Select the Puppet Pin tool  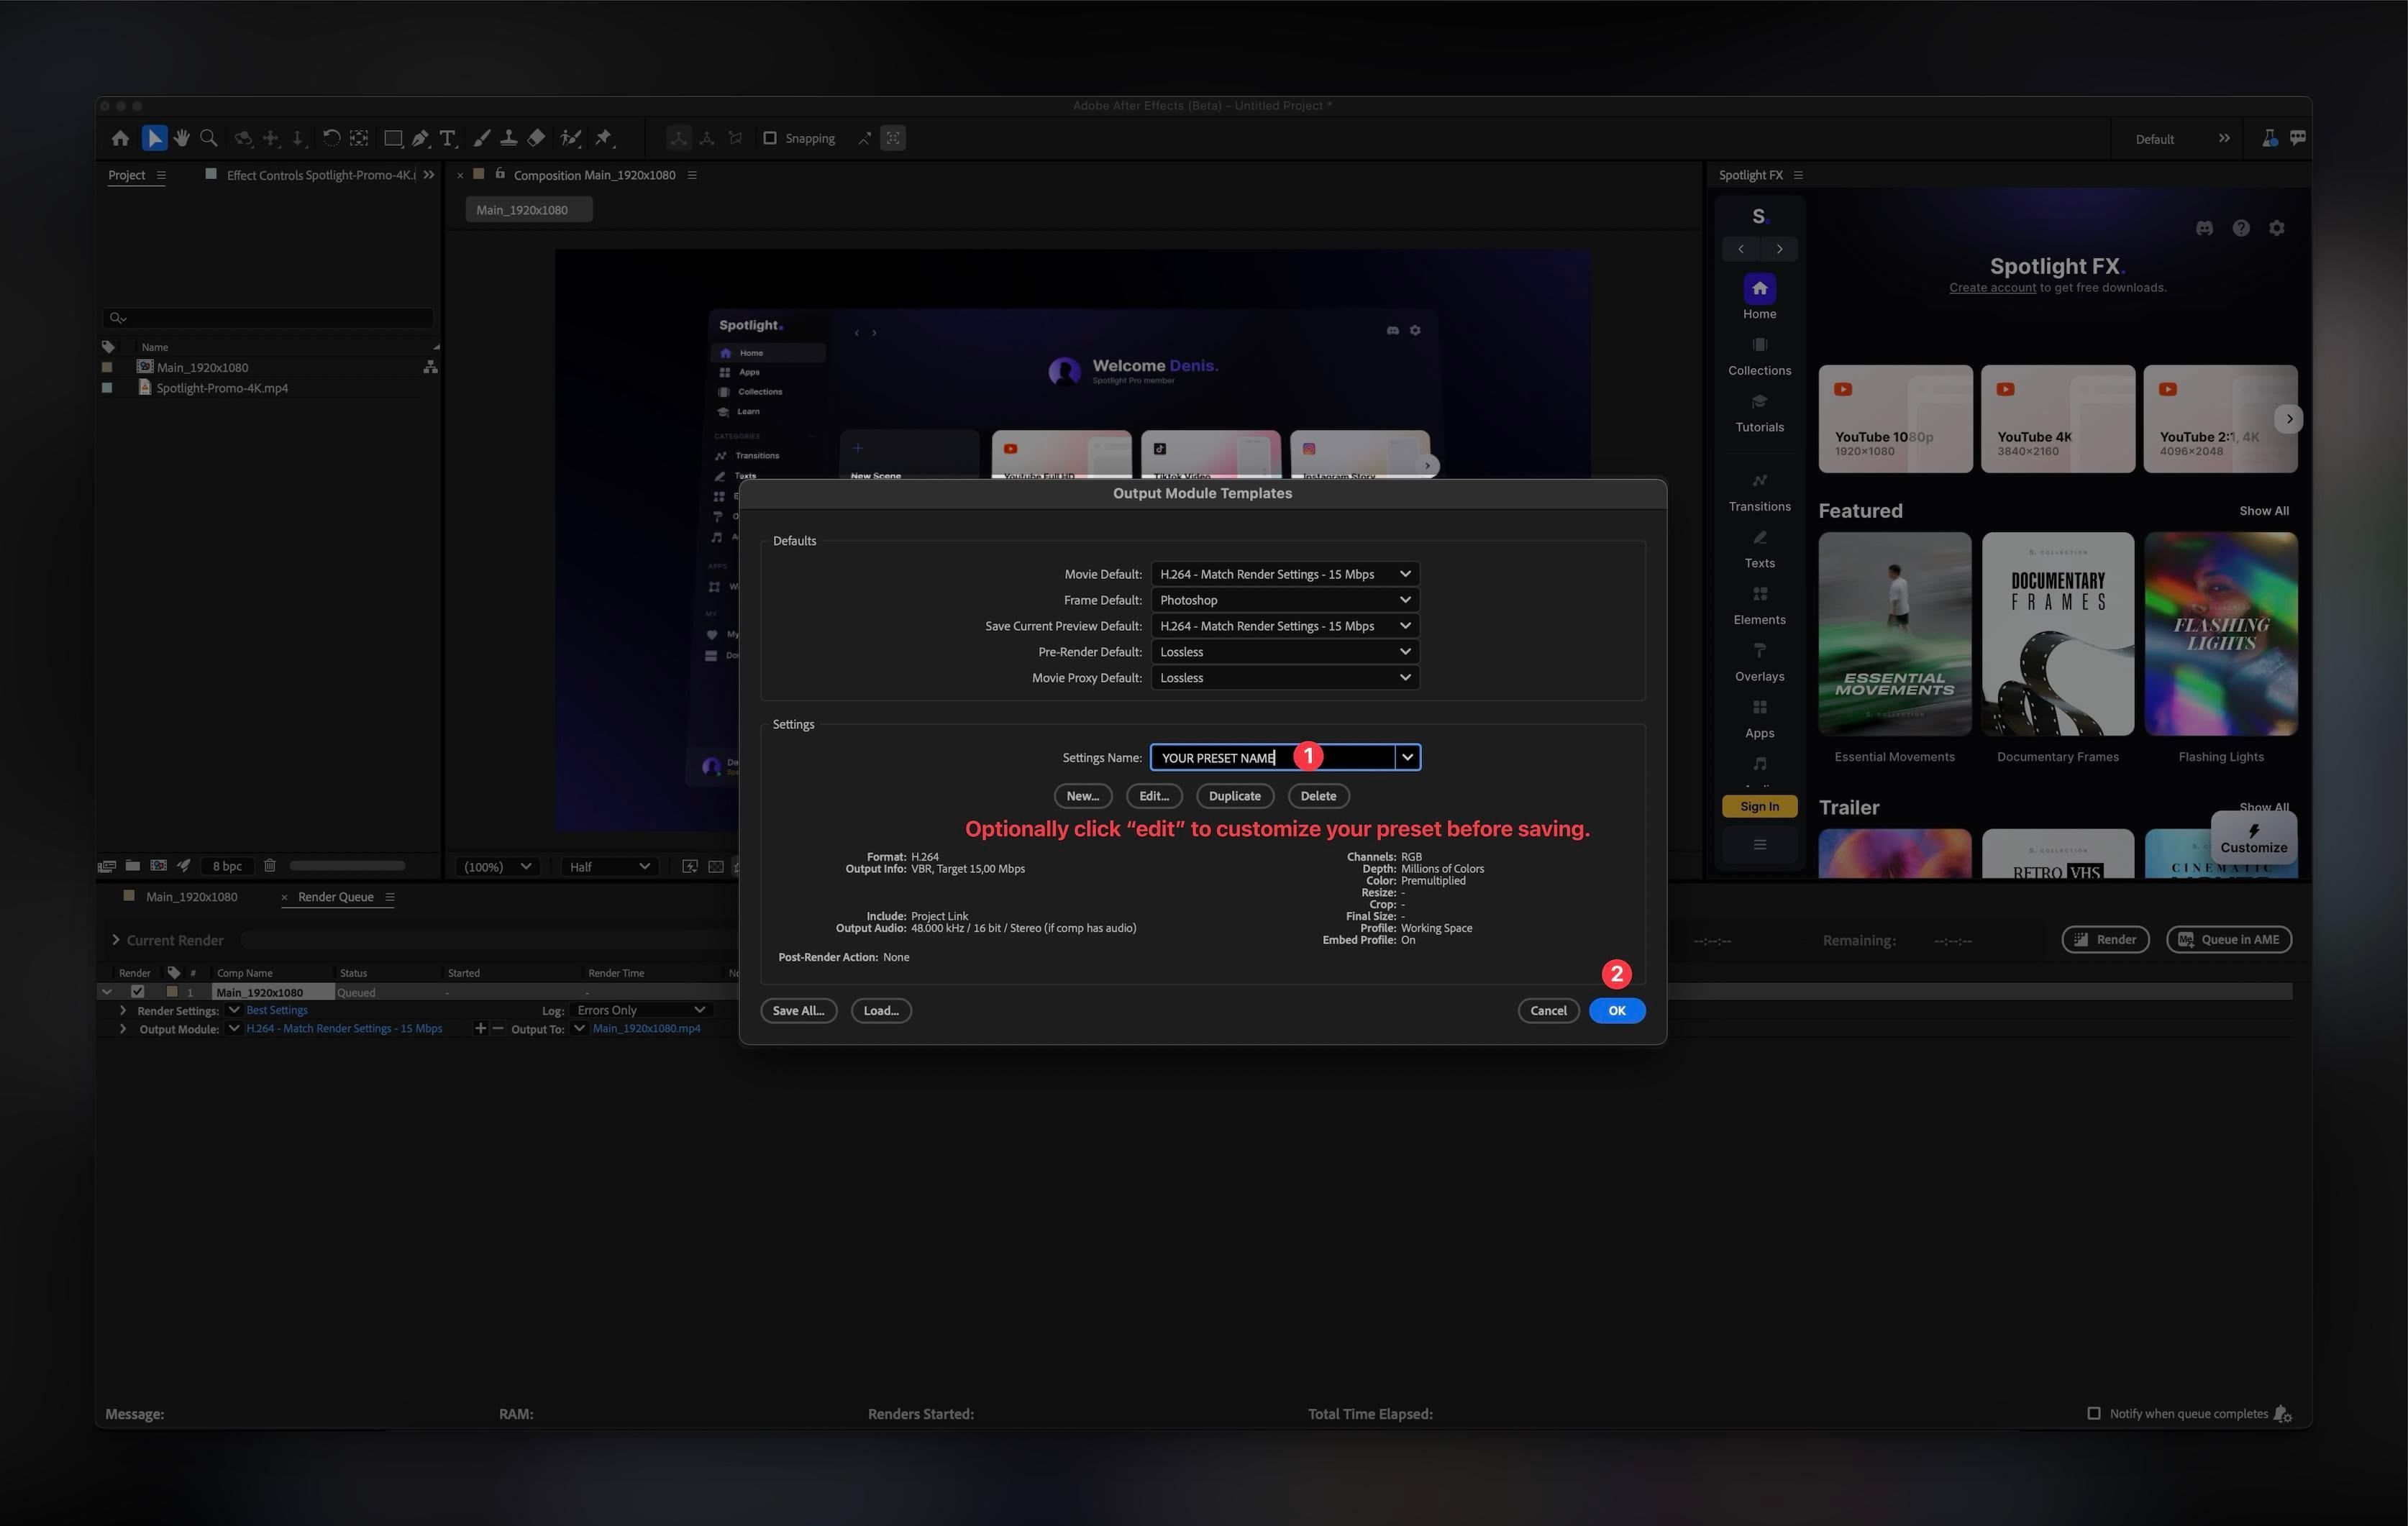click(x=604, y=138)
